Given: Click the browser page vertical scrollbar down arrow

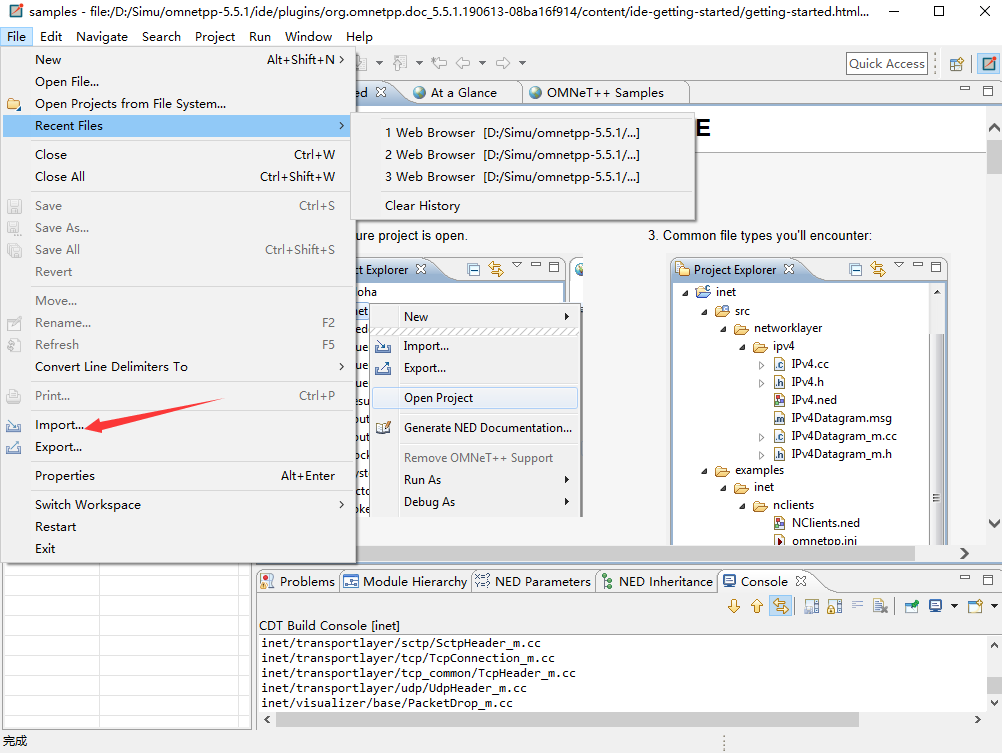Looking at the screenshot, I should 994,523.
